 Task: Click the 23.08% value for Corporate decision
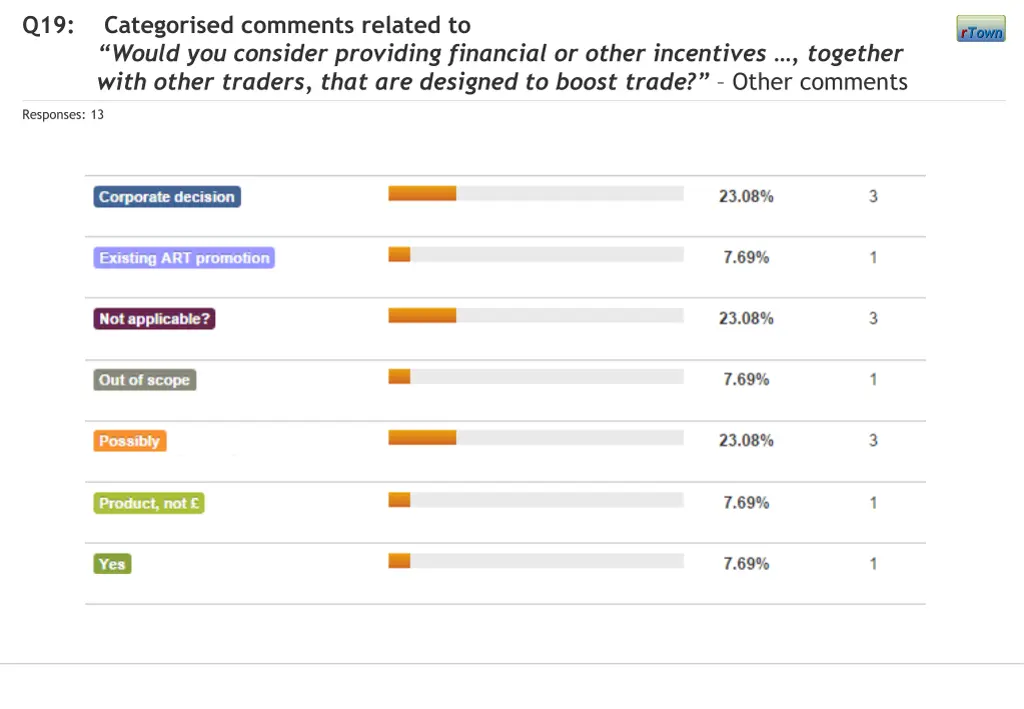point(746,196)
